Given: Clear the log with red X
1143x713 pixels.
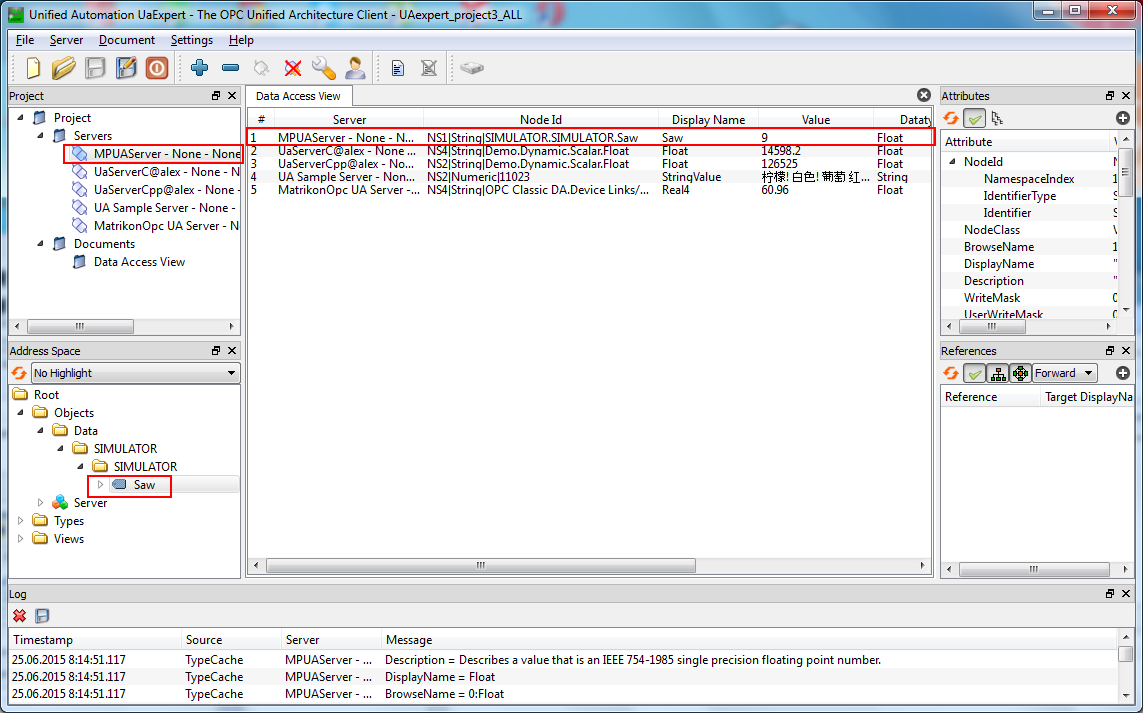Looking at the screenshot, I should pyautogui.click(x=20, y=616).
